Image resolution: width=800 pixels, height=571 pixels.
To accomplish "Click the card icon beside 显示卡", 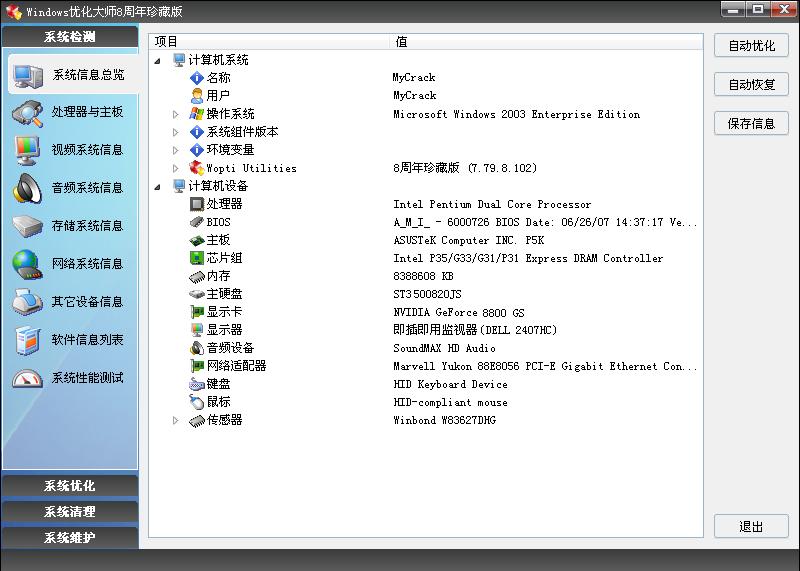I will point(197,312).
